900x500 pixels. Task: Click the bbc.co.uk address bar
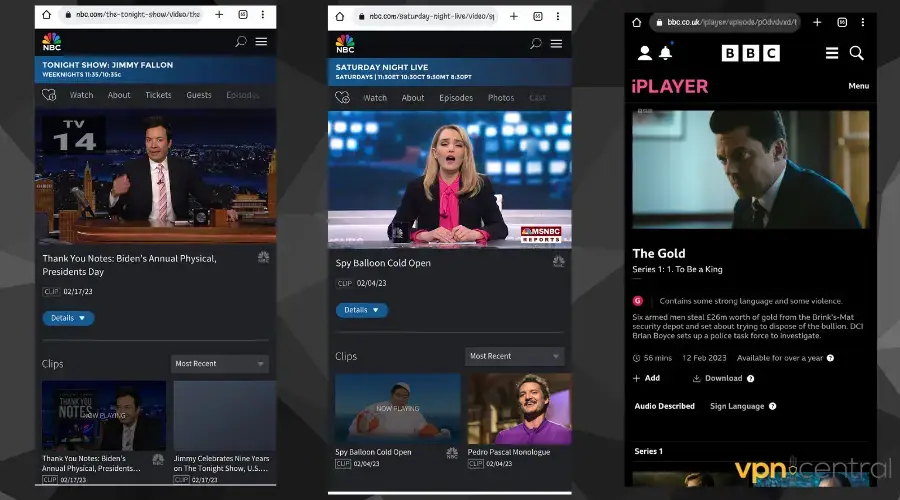point(725,22)
